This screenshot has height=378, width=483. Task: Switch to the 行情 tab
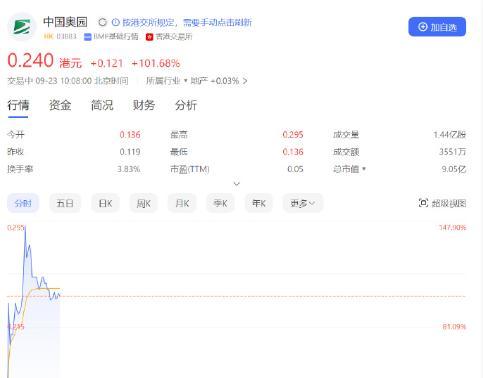18,105
